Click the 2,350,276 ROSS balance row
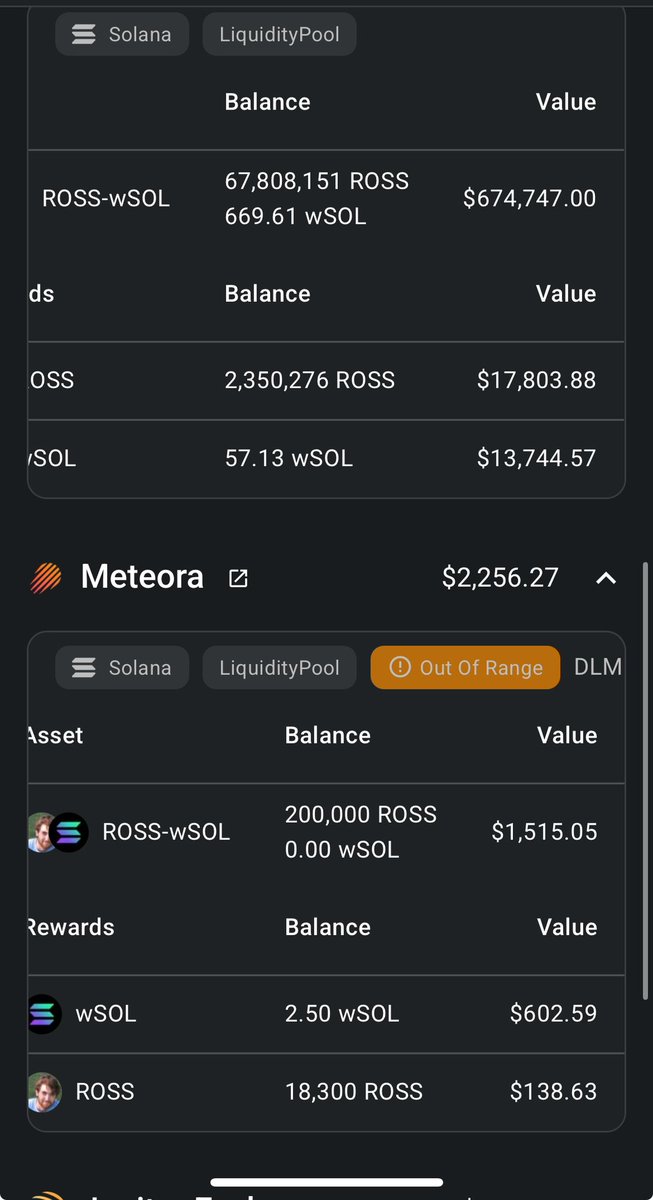653x1200 pixels. 326,380
